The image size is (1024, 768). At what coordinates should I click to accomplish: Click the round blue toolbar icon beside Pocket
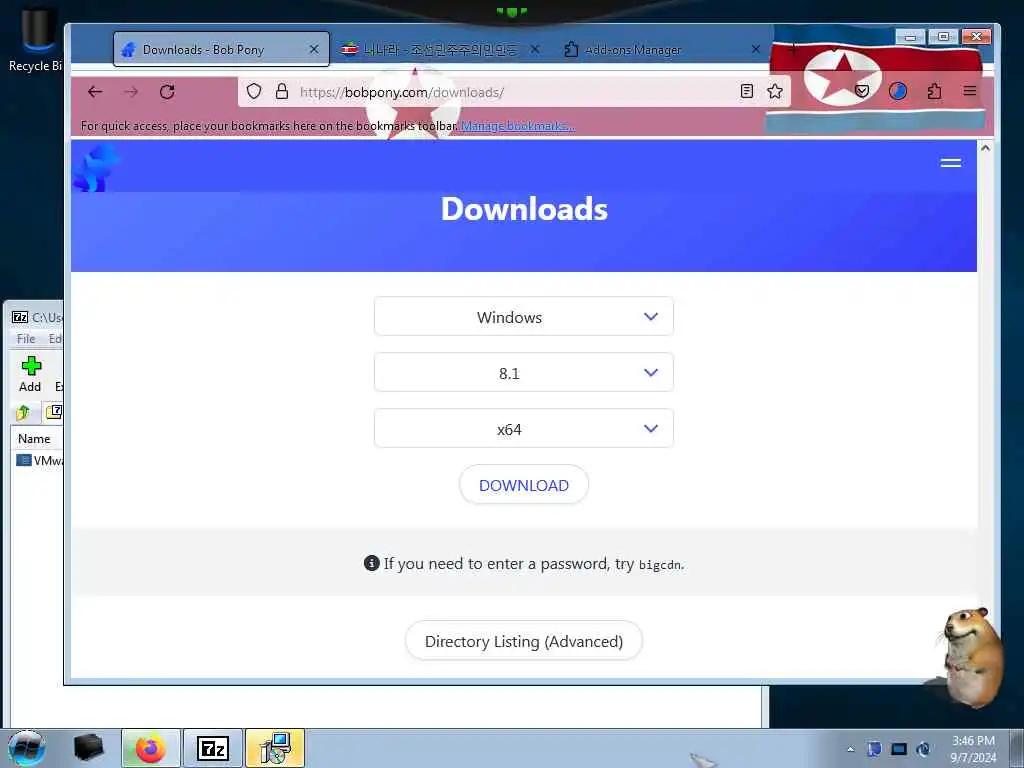(898, 91)
